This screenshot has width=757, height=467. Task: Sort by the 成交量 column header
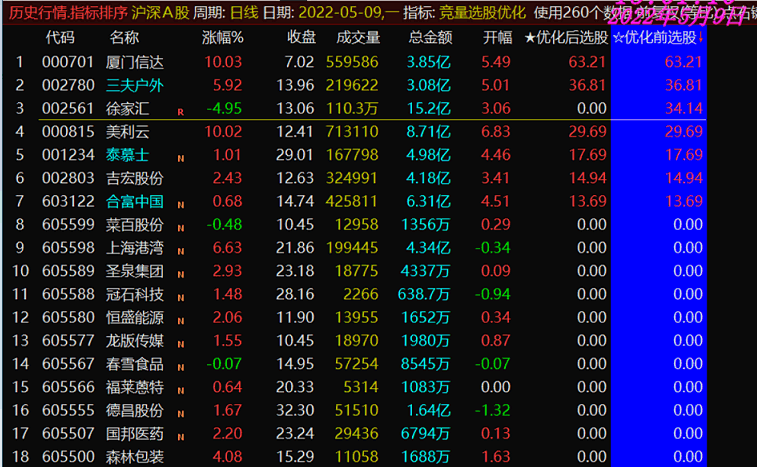click(x=358, y=38)
